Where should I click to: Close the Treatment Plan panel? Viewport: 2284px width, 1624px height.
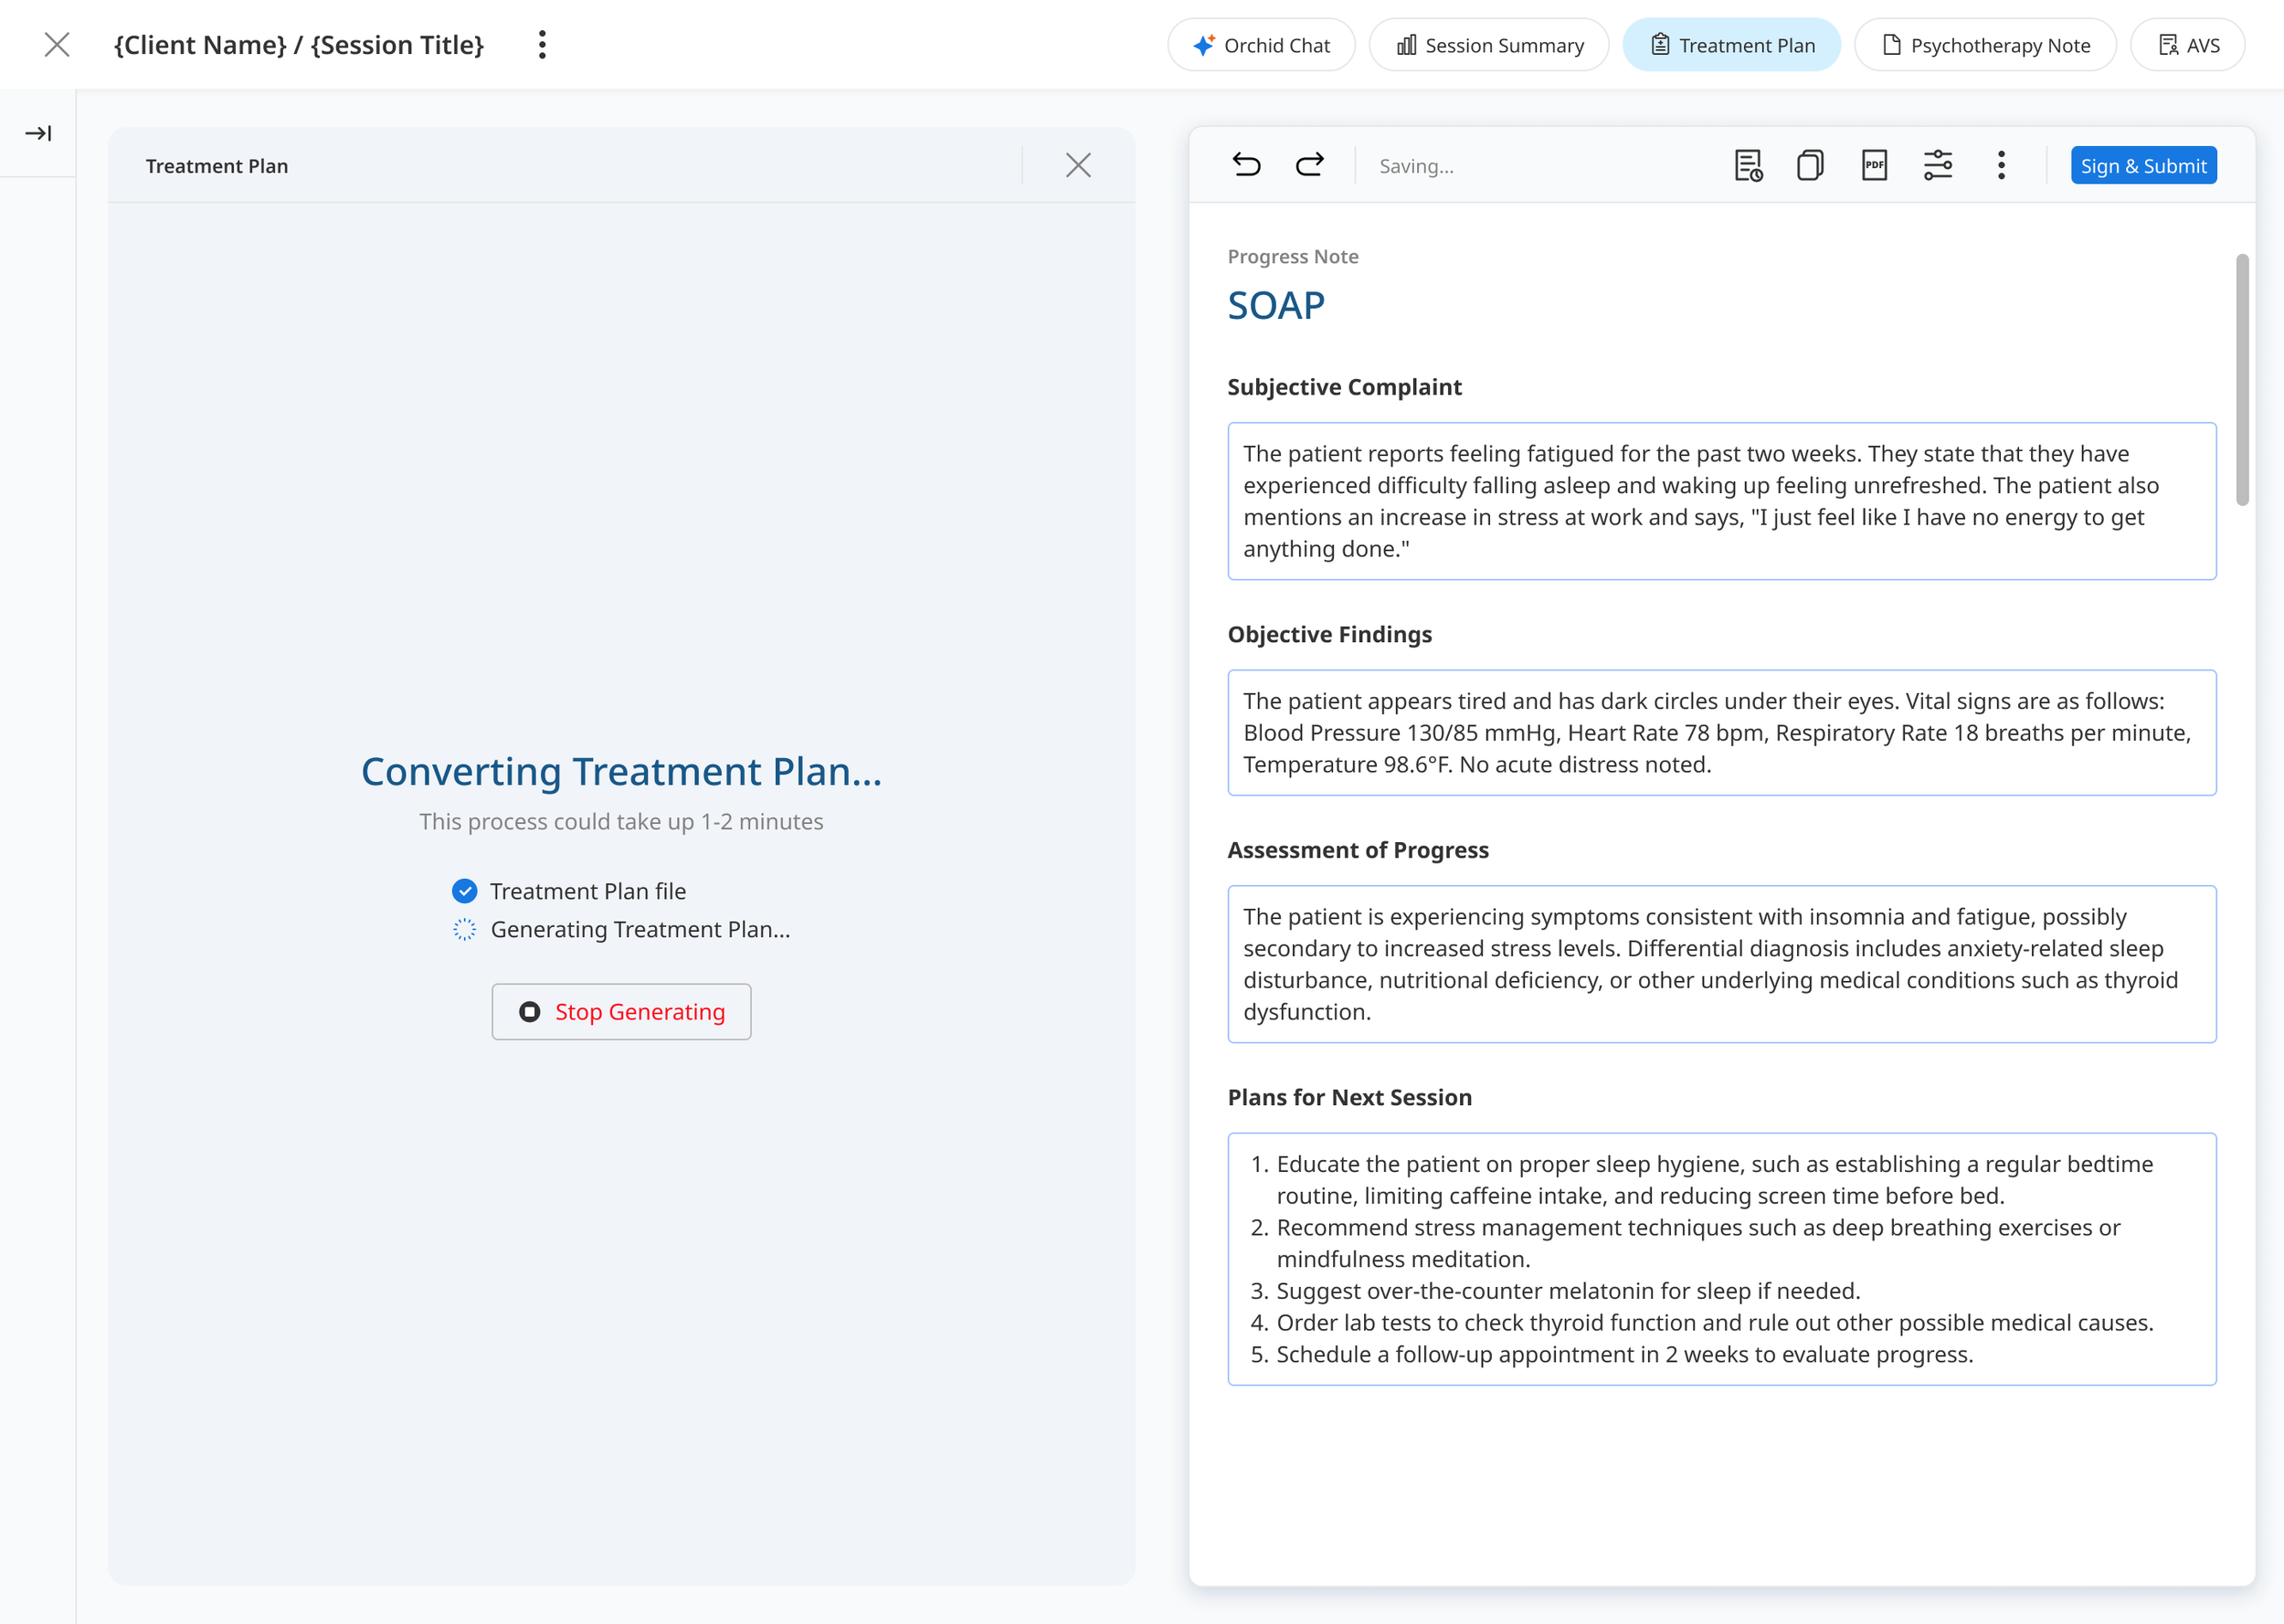[x=1078, y=165]
